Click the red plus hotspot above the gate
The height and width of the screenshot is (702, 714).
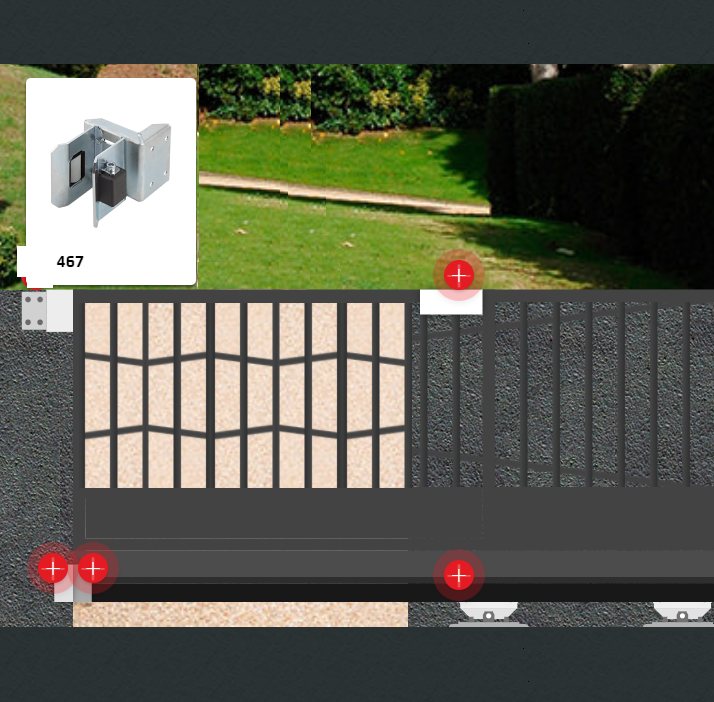click(458, 275)
